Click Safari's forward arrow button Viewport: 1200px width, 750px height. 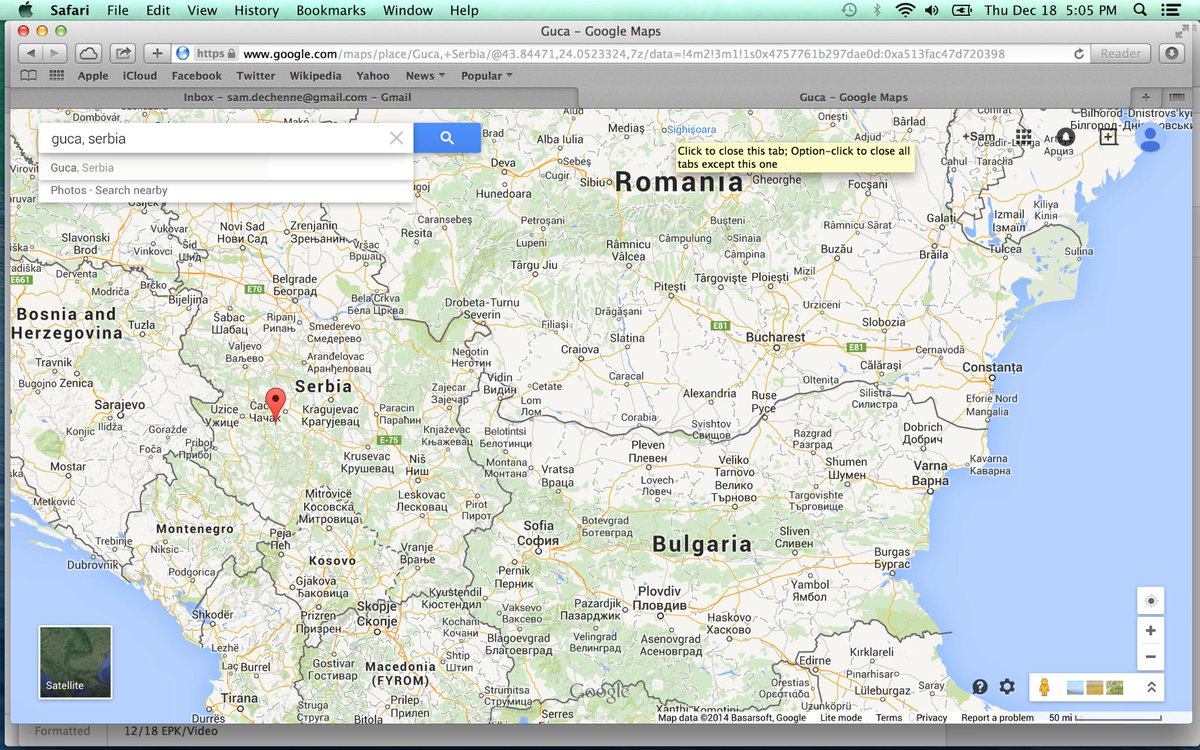click(x=55, y=53)
